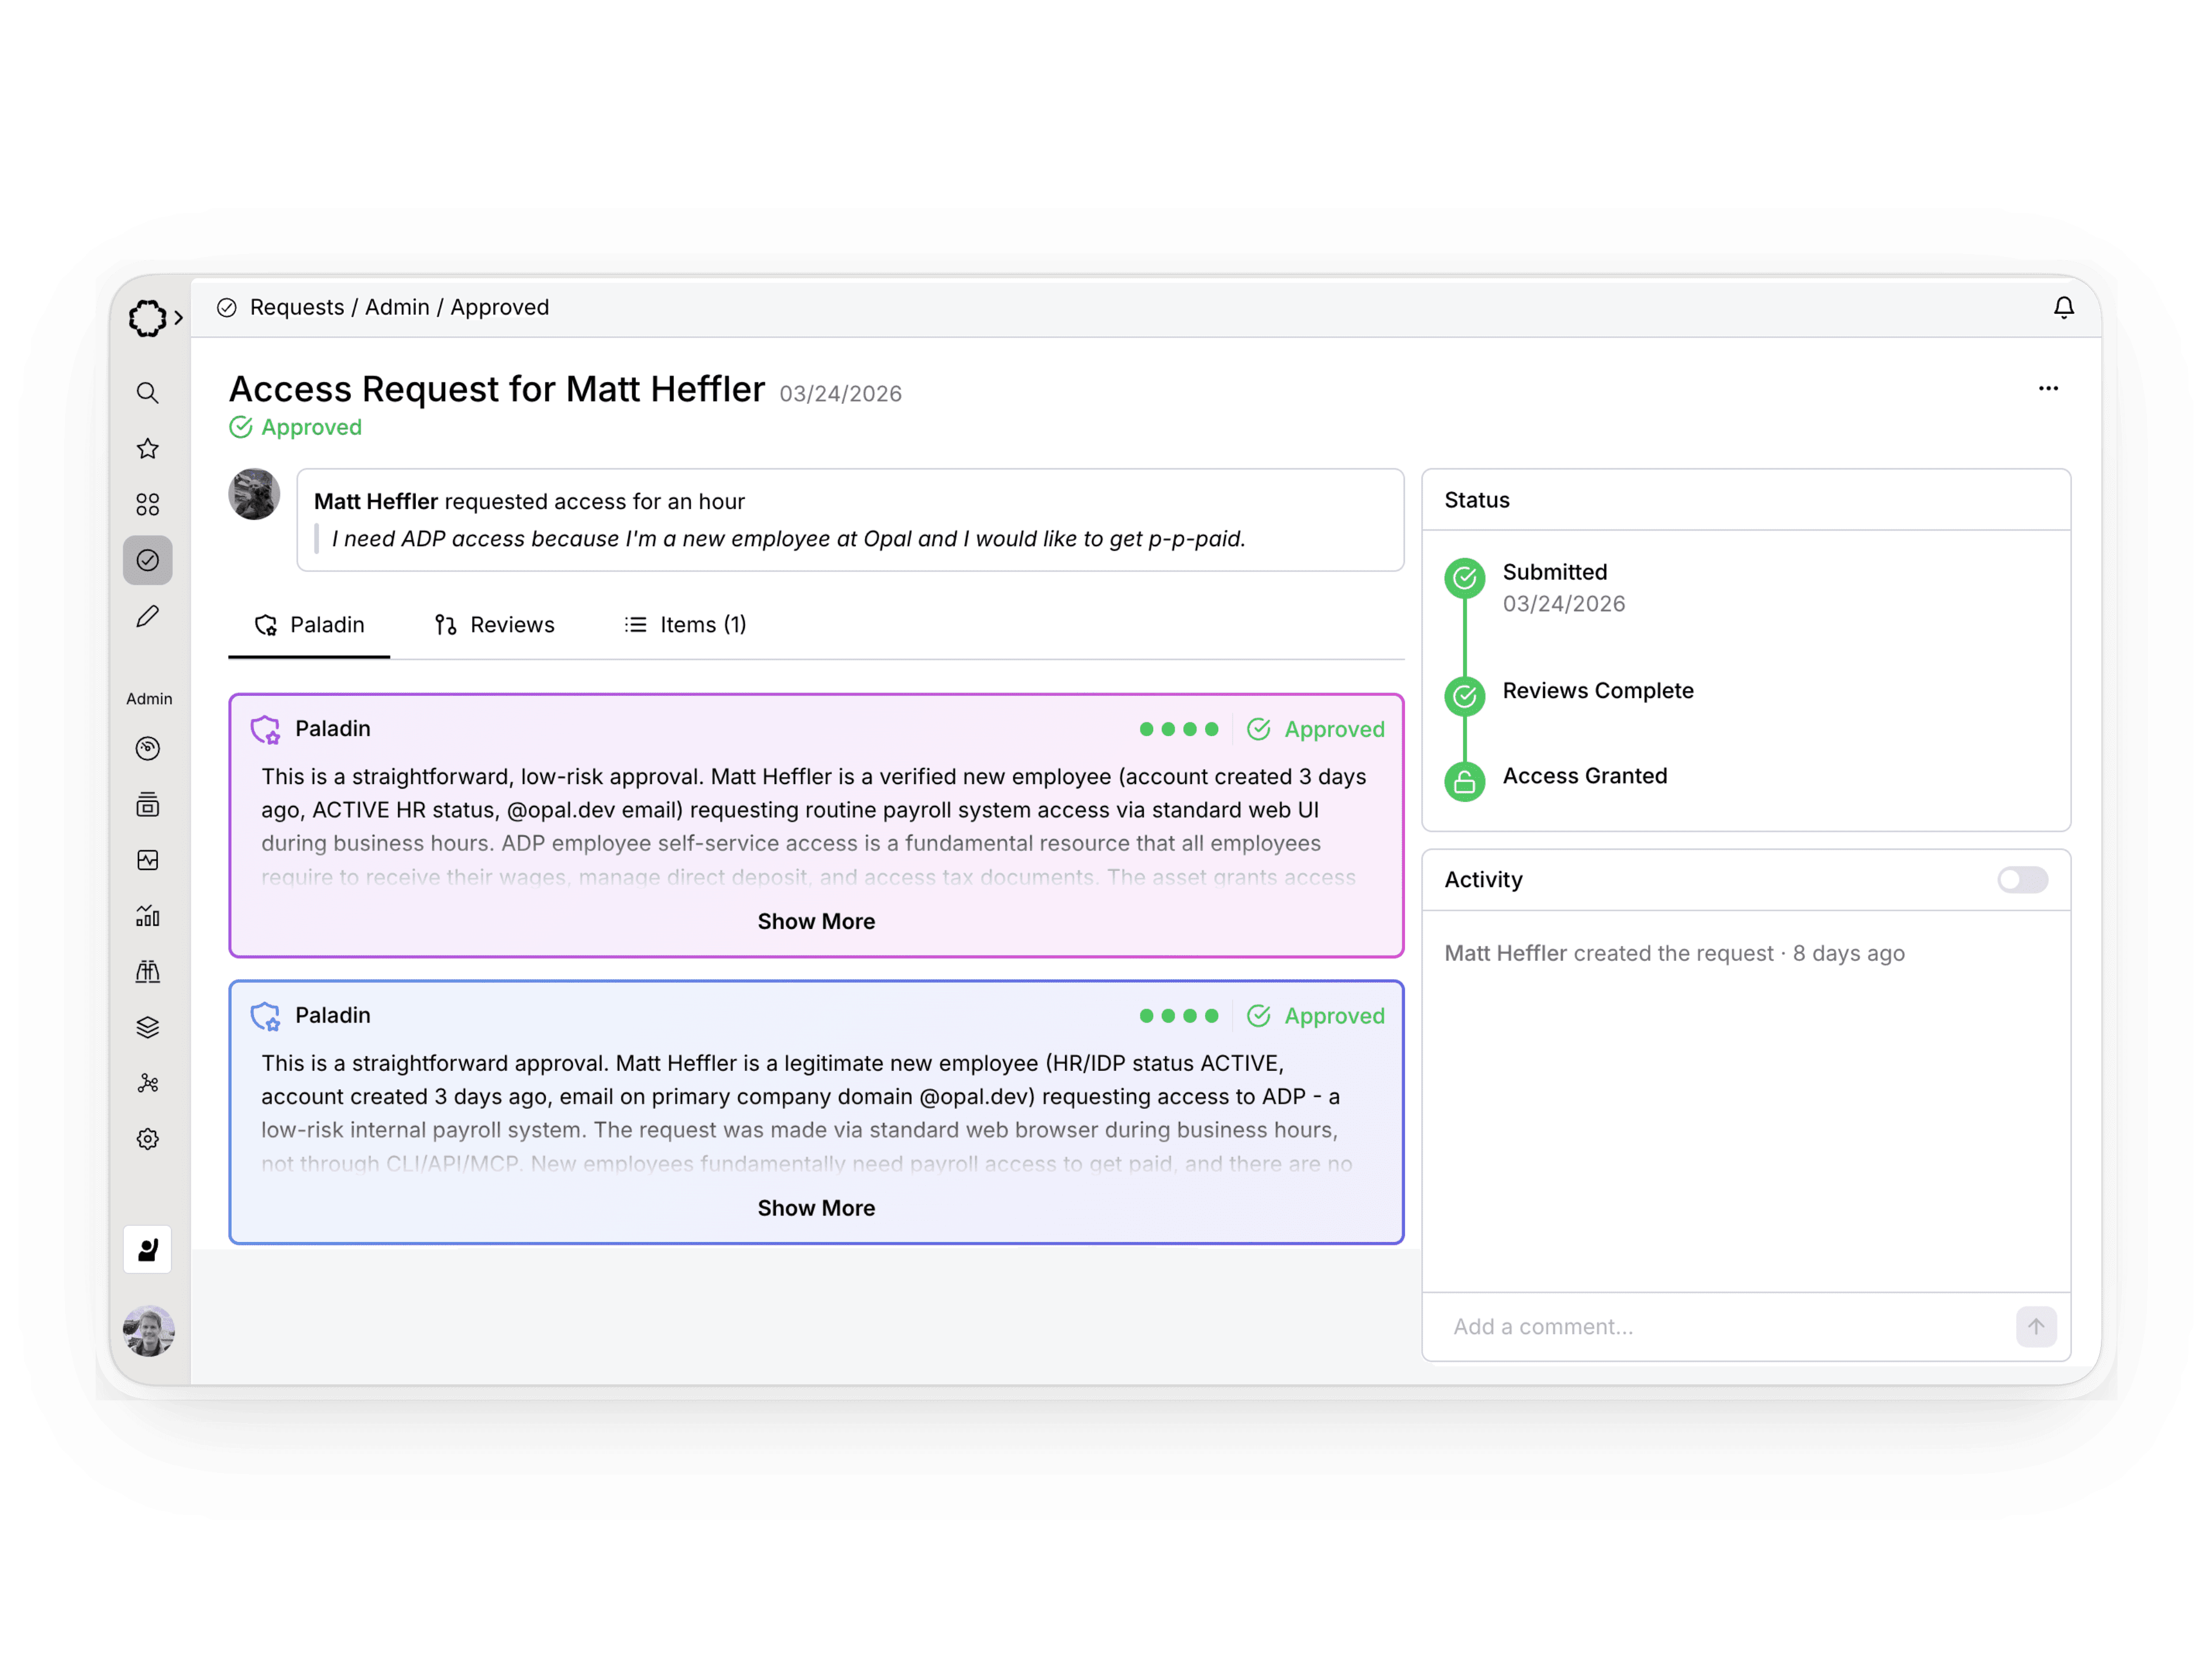Click the Admin breadcrumb link
The image size is (2212, 1659).
396,308
